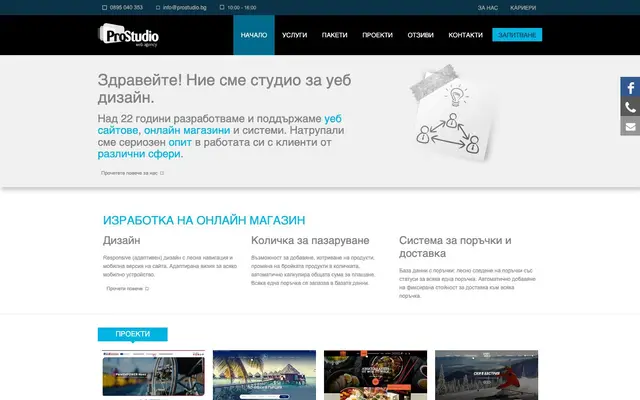640x400 pixels.
Task: Click the ИЗРАБОТКА НА ОНЛАЙН МАГАЗИН heading
Action: [x=204, y=220]
